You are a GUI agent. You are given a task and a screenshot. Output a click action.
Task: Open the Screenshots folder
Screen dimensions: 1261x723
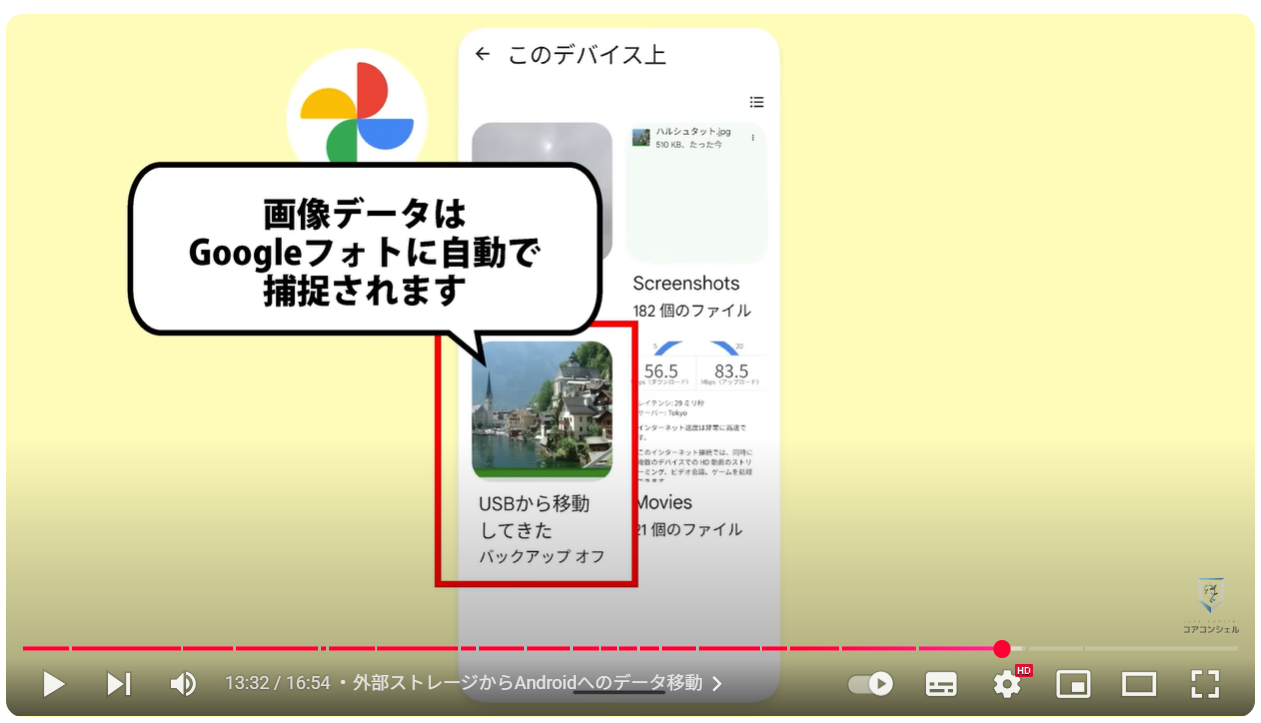[686, 283]
